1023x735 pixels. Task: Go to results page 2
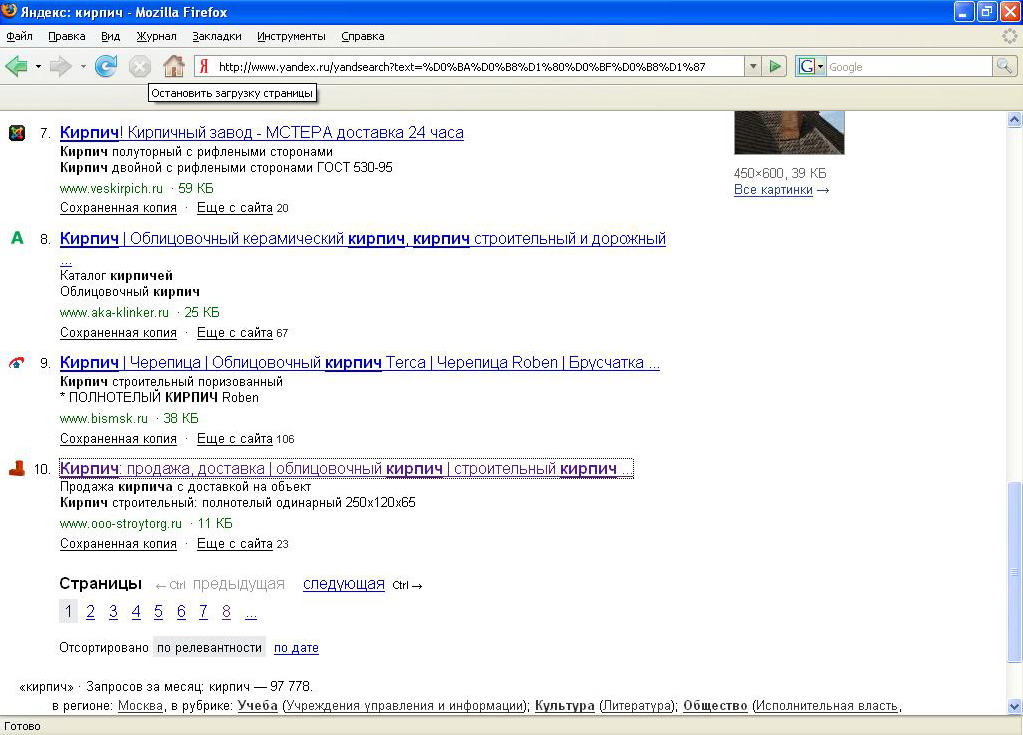[x=91, y=612]
